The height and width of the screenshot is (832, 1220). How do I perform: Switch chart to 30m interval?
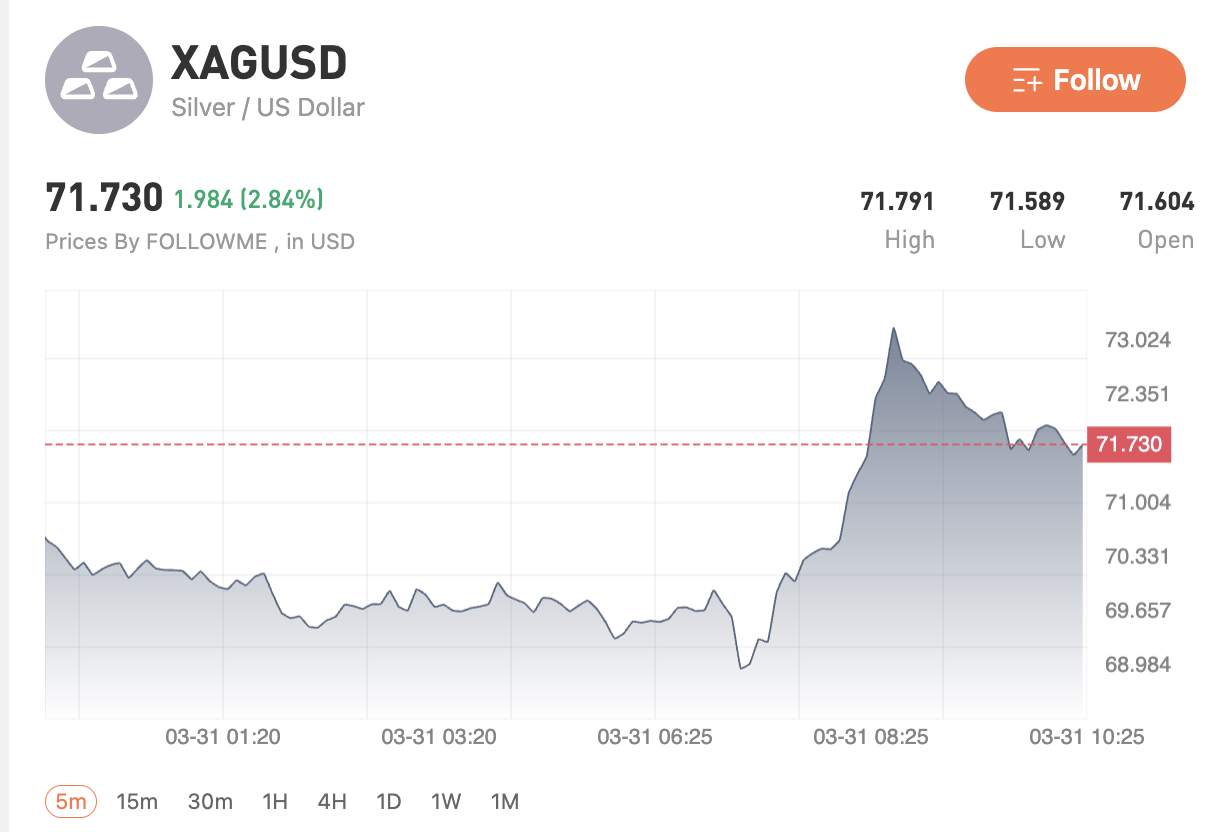(x=210, y=801)
